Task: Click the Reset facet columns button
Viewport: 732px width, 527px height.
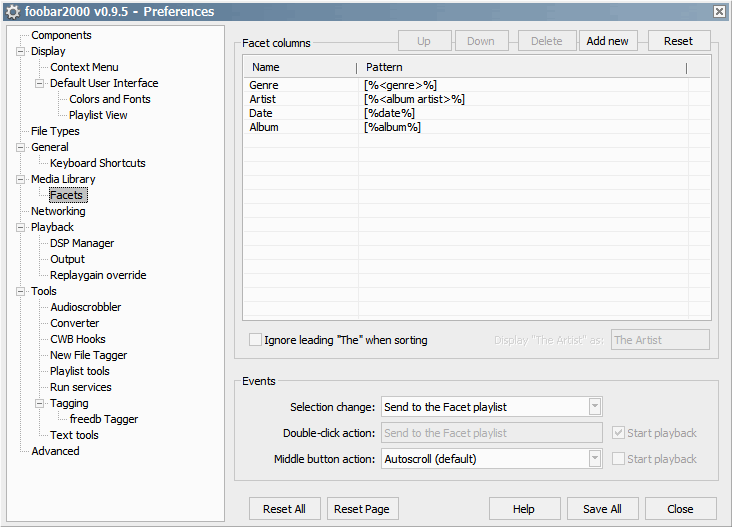Action: pyautogui.click(x=678, y=41)
